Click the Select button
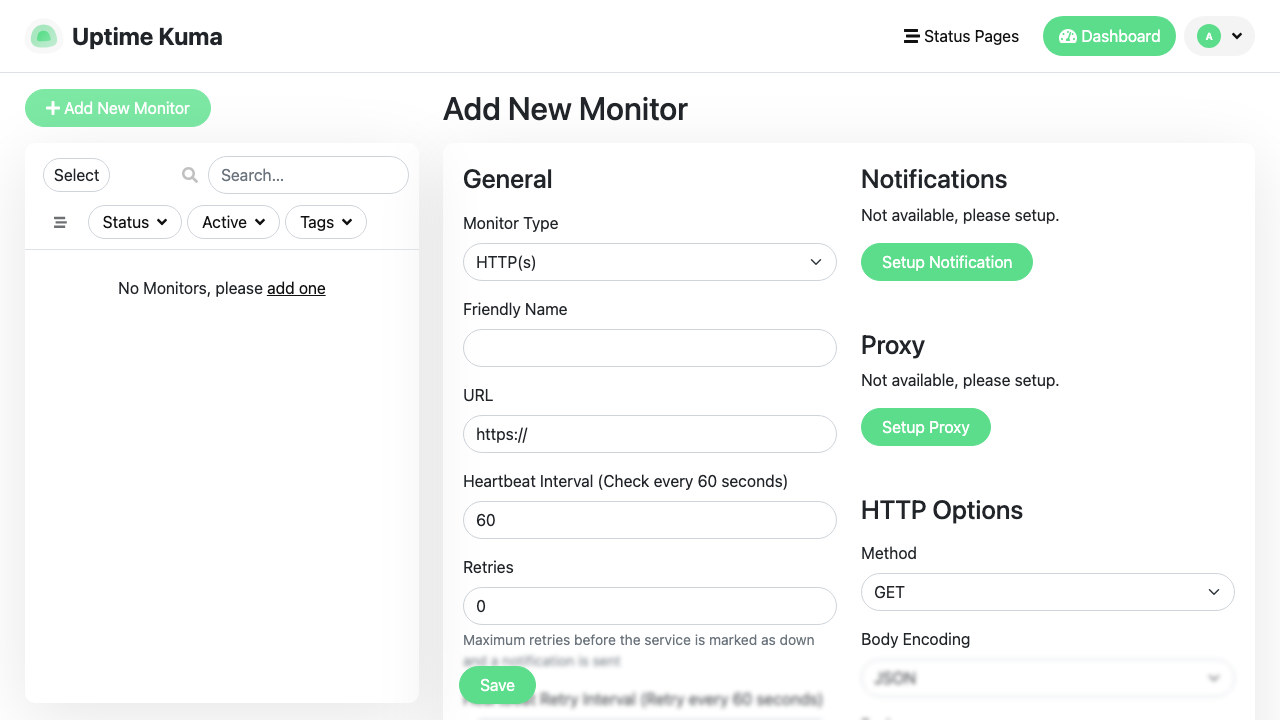 point(76,175)
